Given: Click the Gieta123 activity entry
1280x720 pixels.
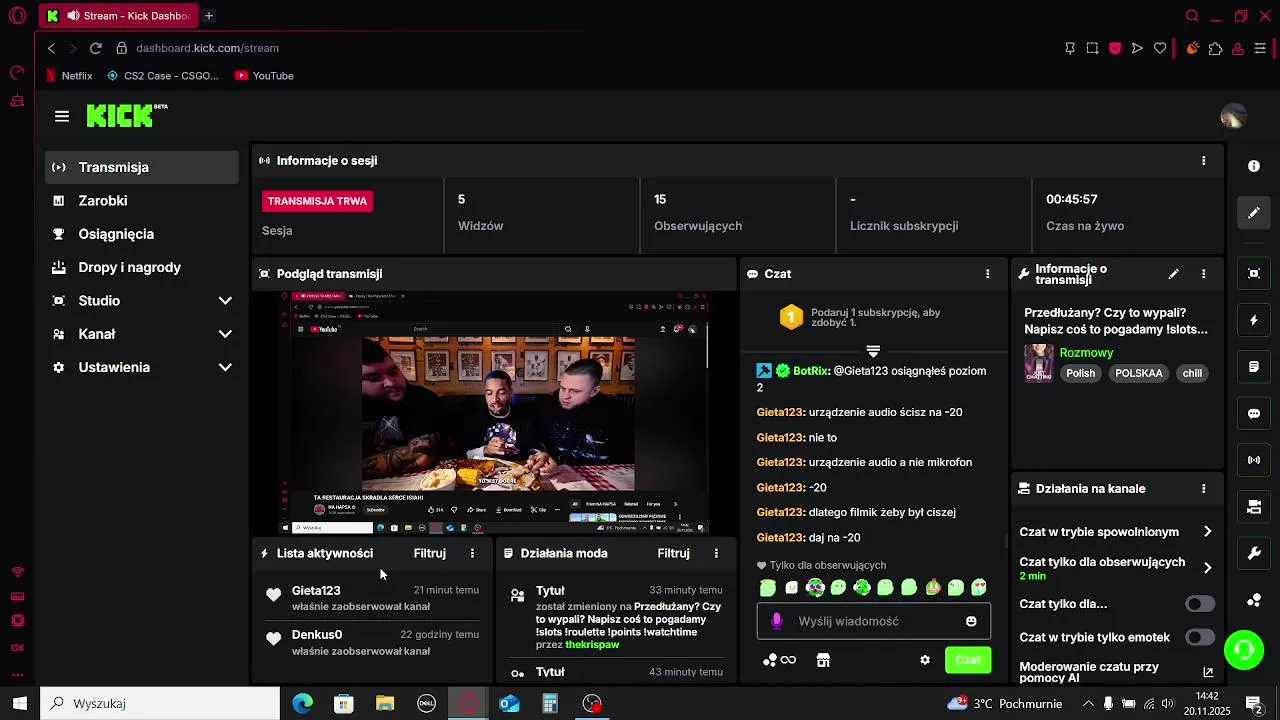Looking at the screenshot, I should tap(372, 598).
